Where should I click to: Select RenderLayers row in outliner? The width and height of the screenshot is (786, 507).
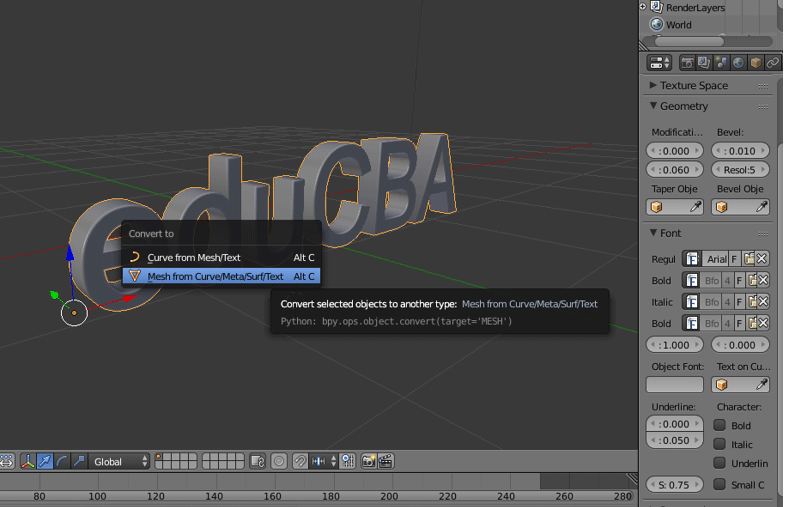point(695,8)
